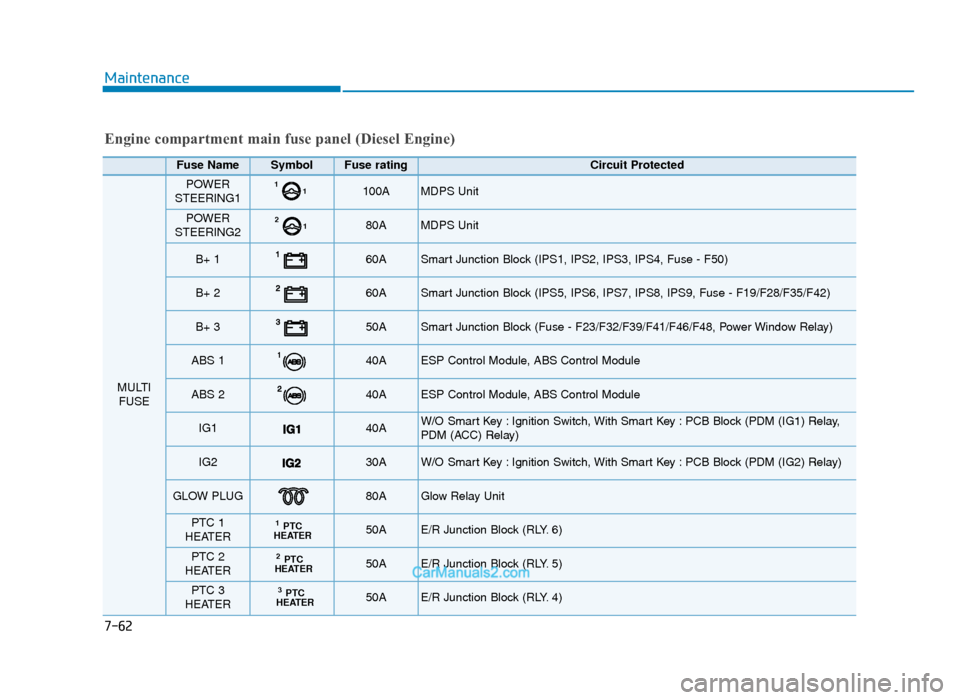
Task: Click the bold IG1 symbol
Action: click(291, 429)
